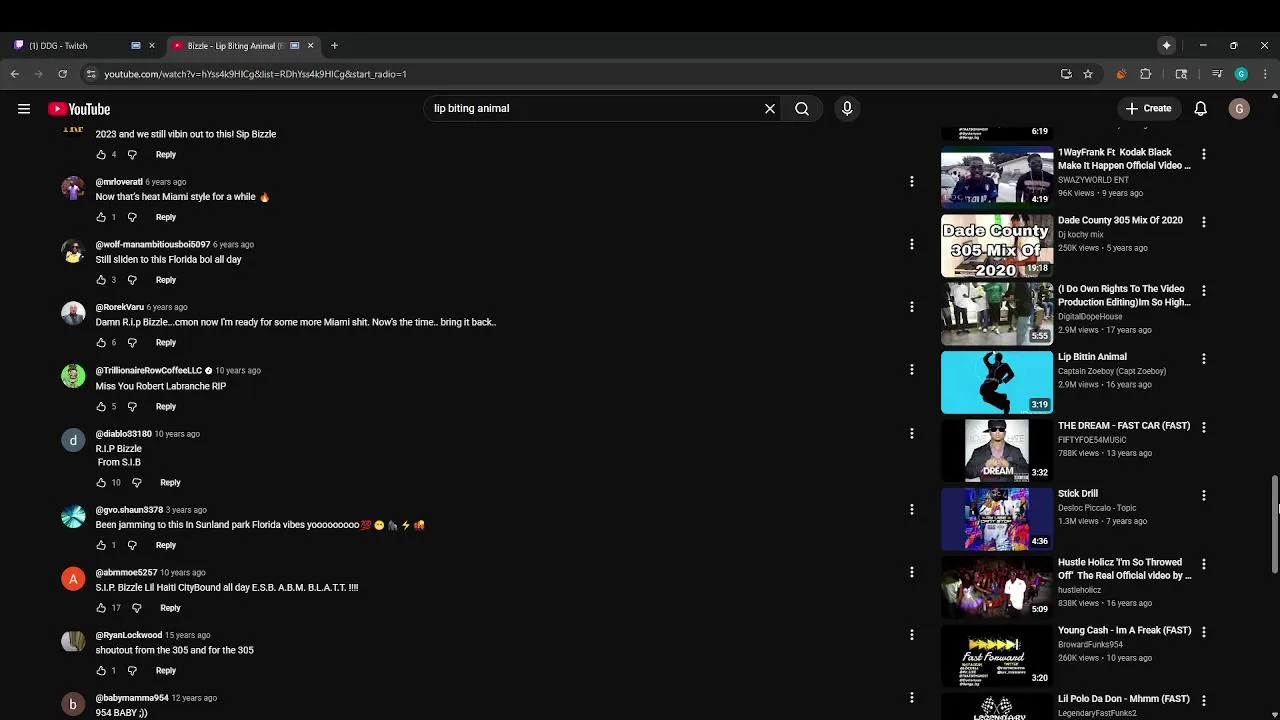Open Captain Zoeboy channel link
Viewport: 1280px width, 720px height.
(1112, 371)
